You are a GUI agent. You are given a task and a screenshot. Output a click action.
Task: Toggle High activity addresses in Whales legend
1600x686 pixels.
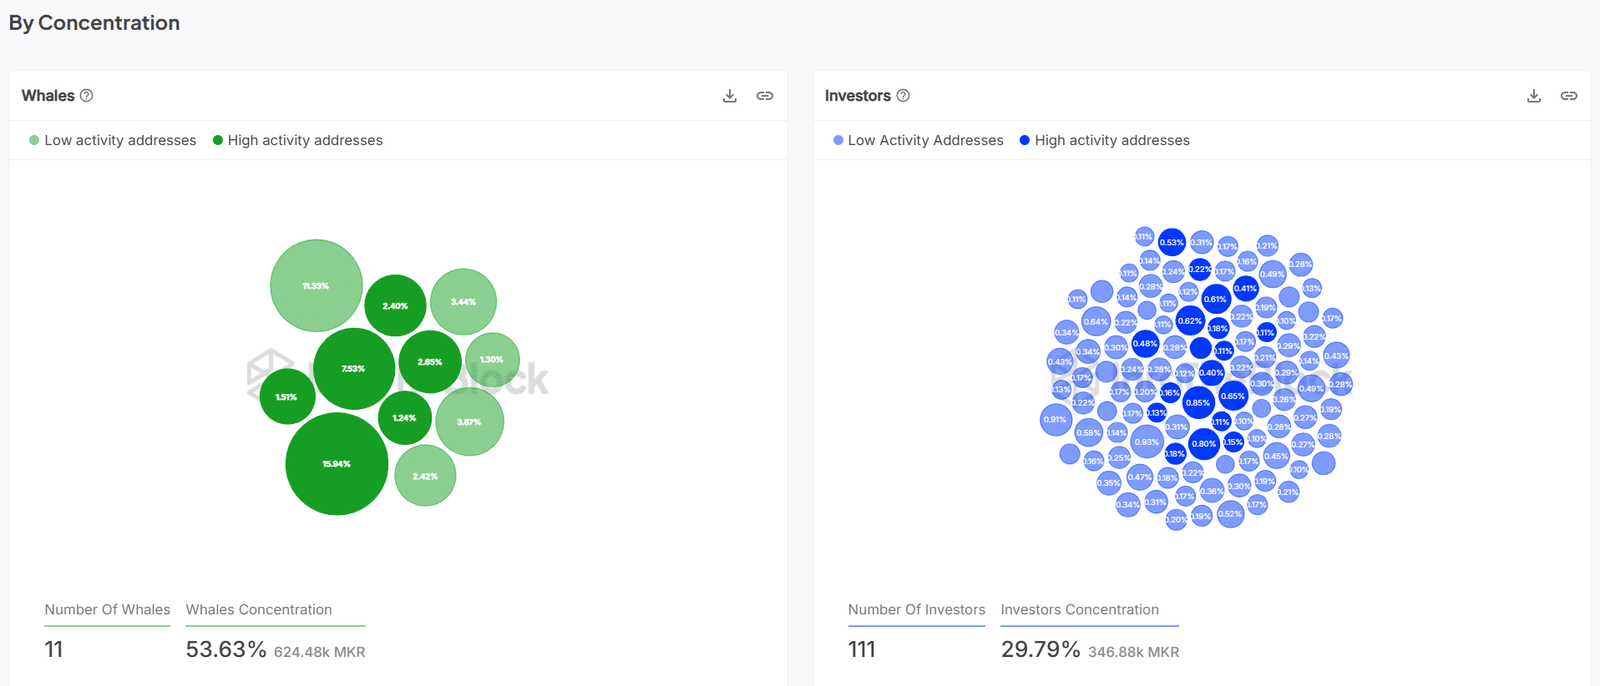(x=297, y=141)
